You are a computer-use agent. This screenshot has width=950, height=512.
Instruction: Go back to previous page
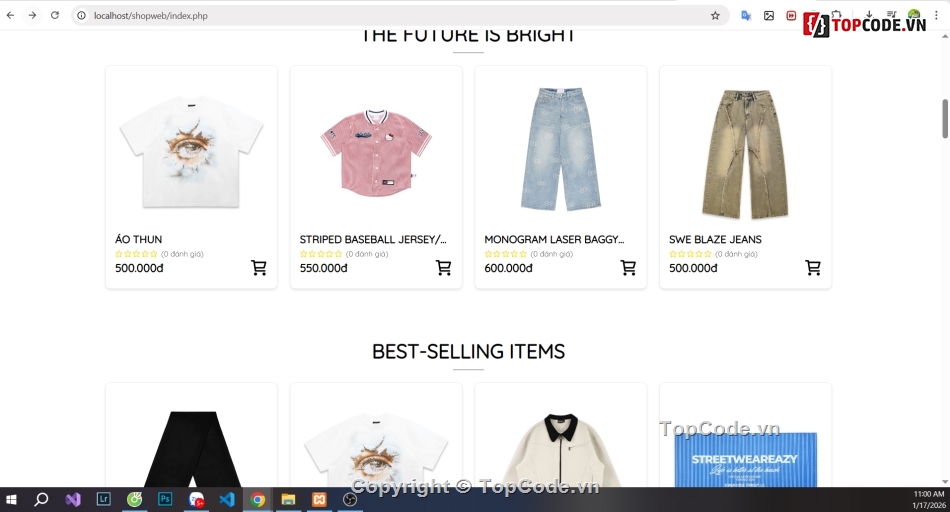coord(10,15)
